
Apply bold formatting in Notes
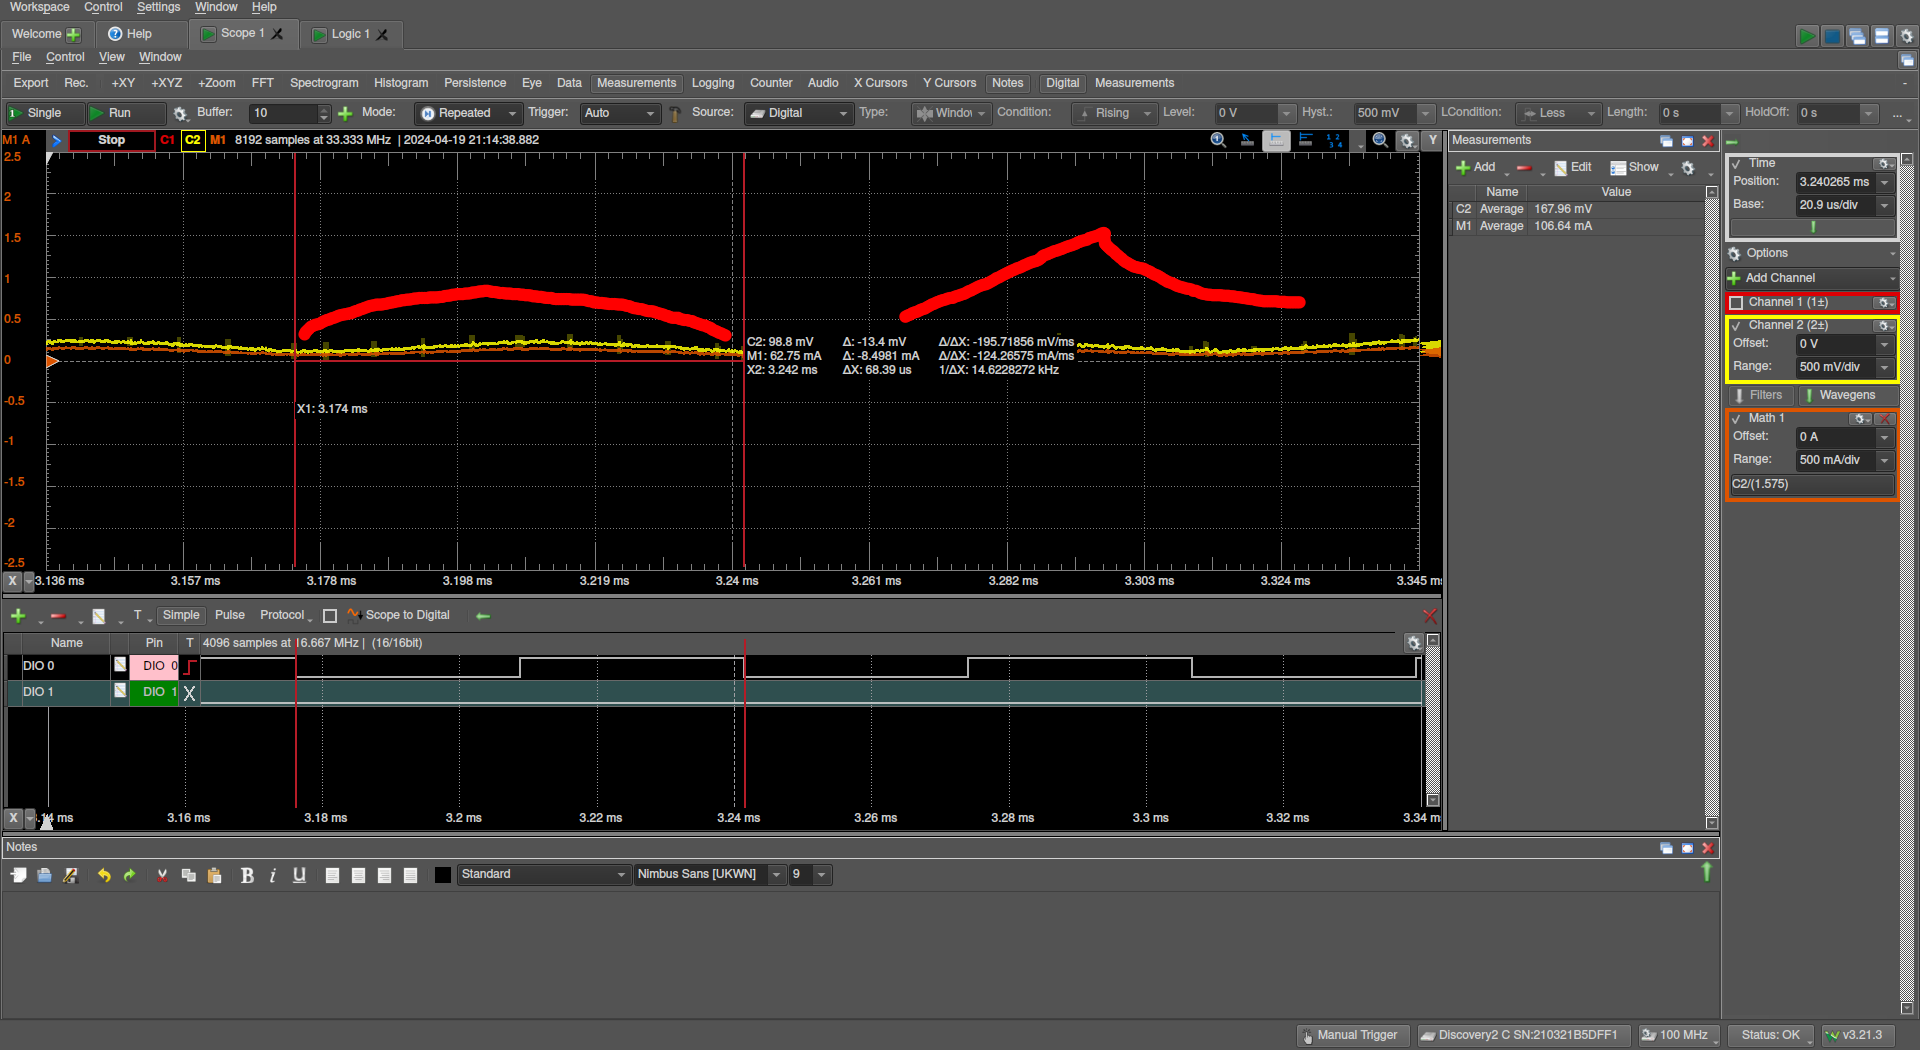point(247,875)
